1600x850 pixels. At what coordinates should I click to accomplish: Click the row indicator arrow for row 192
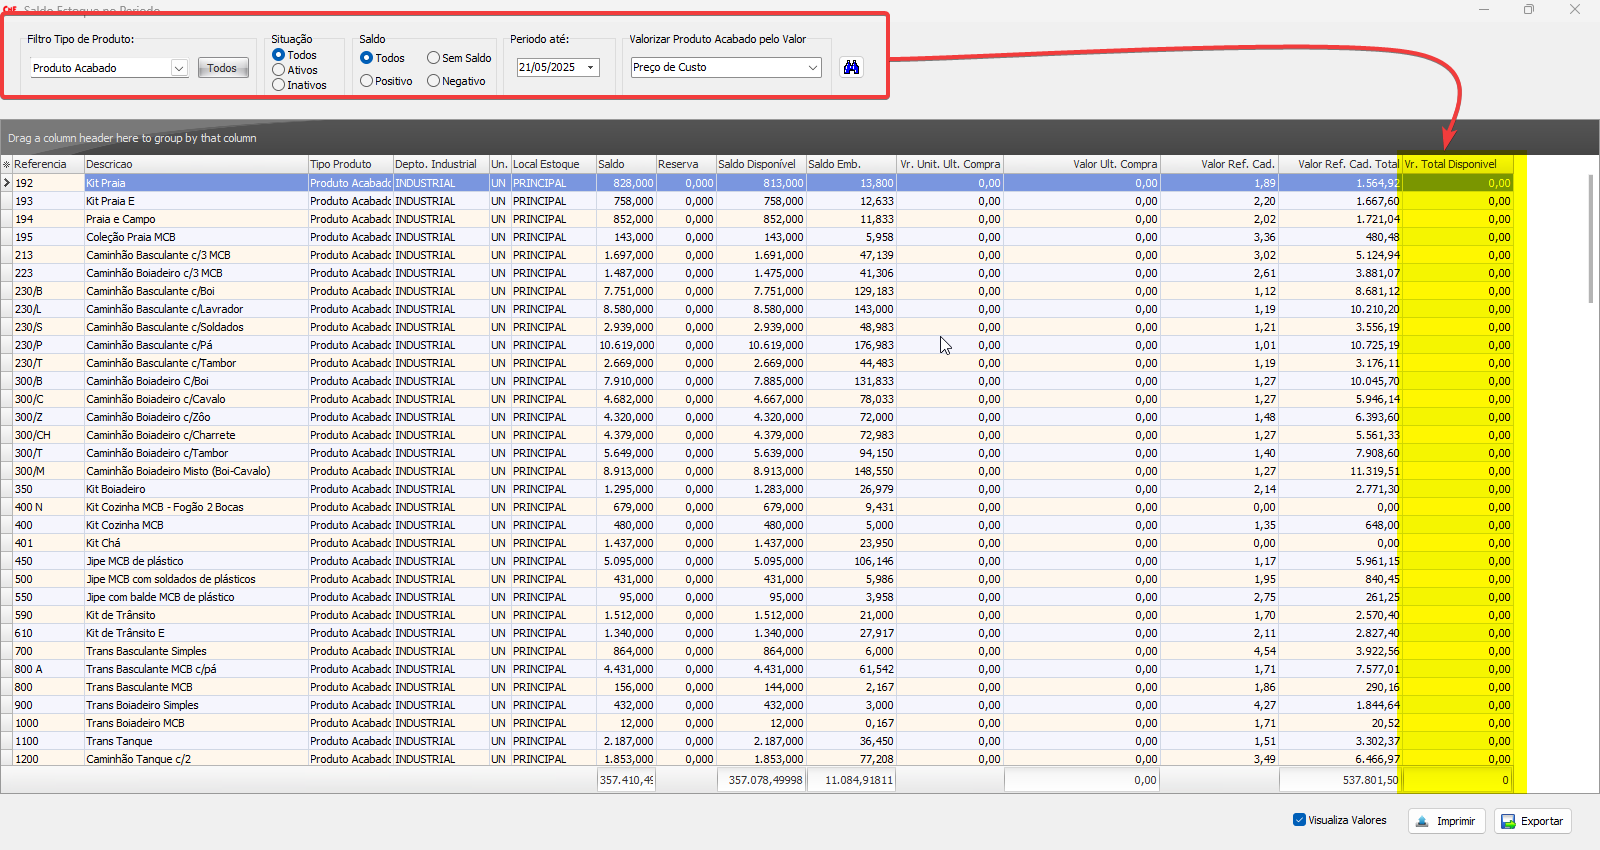tap(7, 183)
